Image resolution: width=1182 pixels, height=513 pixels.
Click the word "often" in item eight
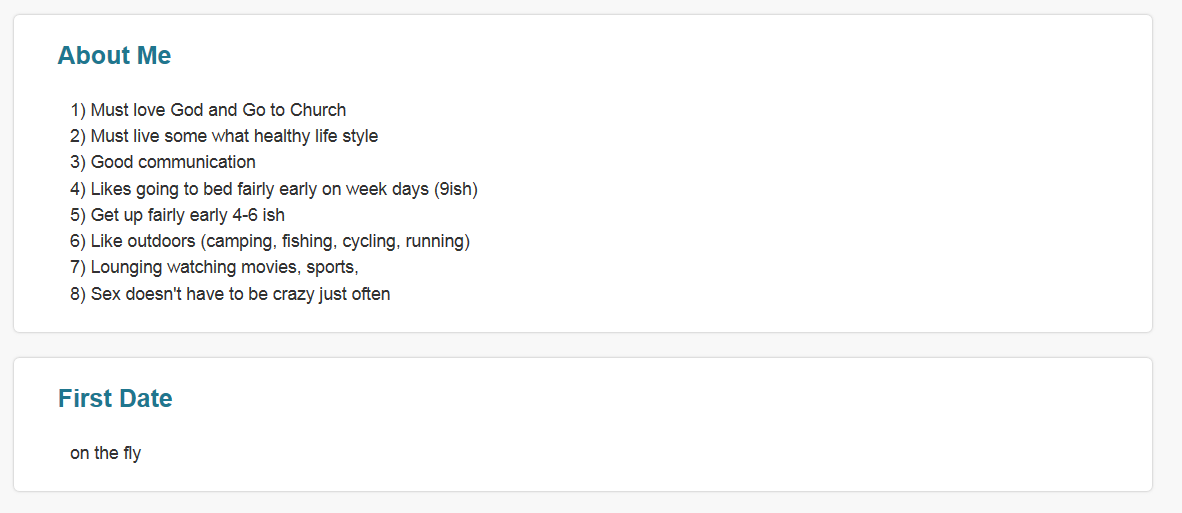tap(371, 294)
